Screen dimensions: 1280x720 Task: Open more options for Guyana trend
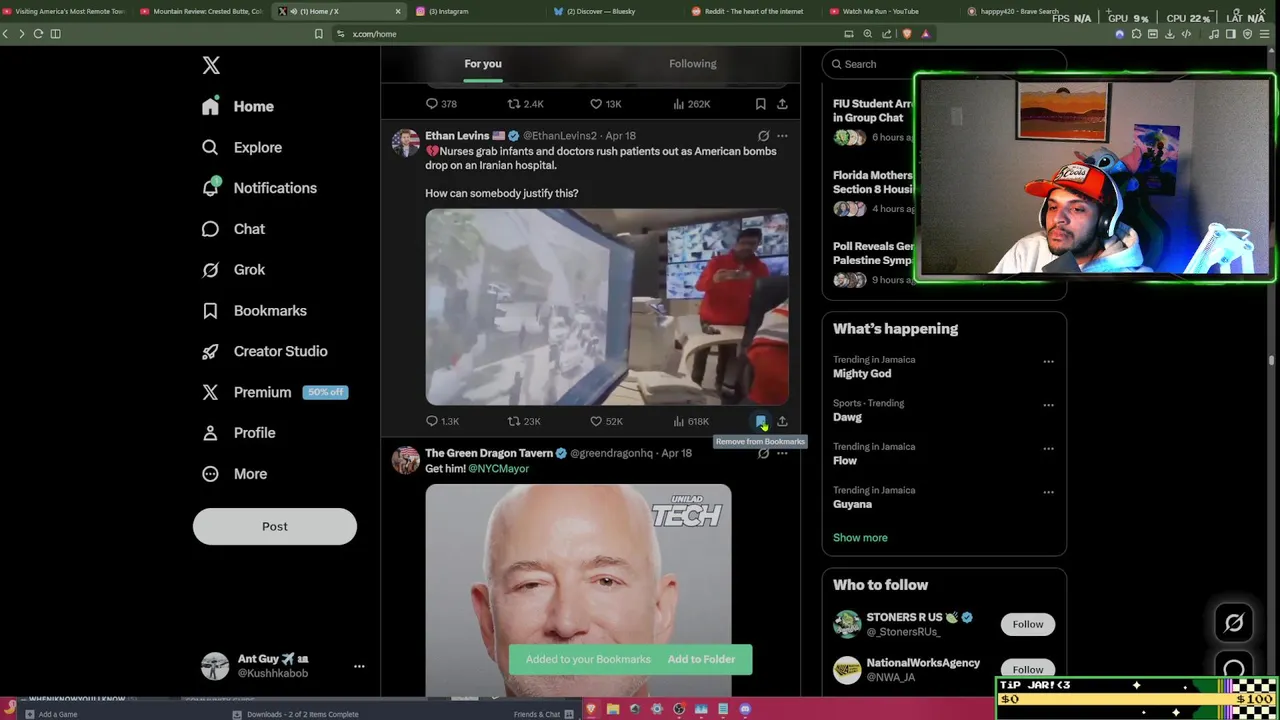[1048, 492]
